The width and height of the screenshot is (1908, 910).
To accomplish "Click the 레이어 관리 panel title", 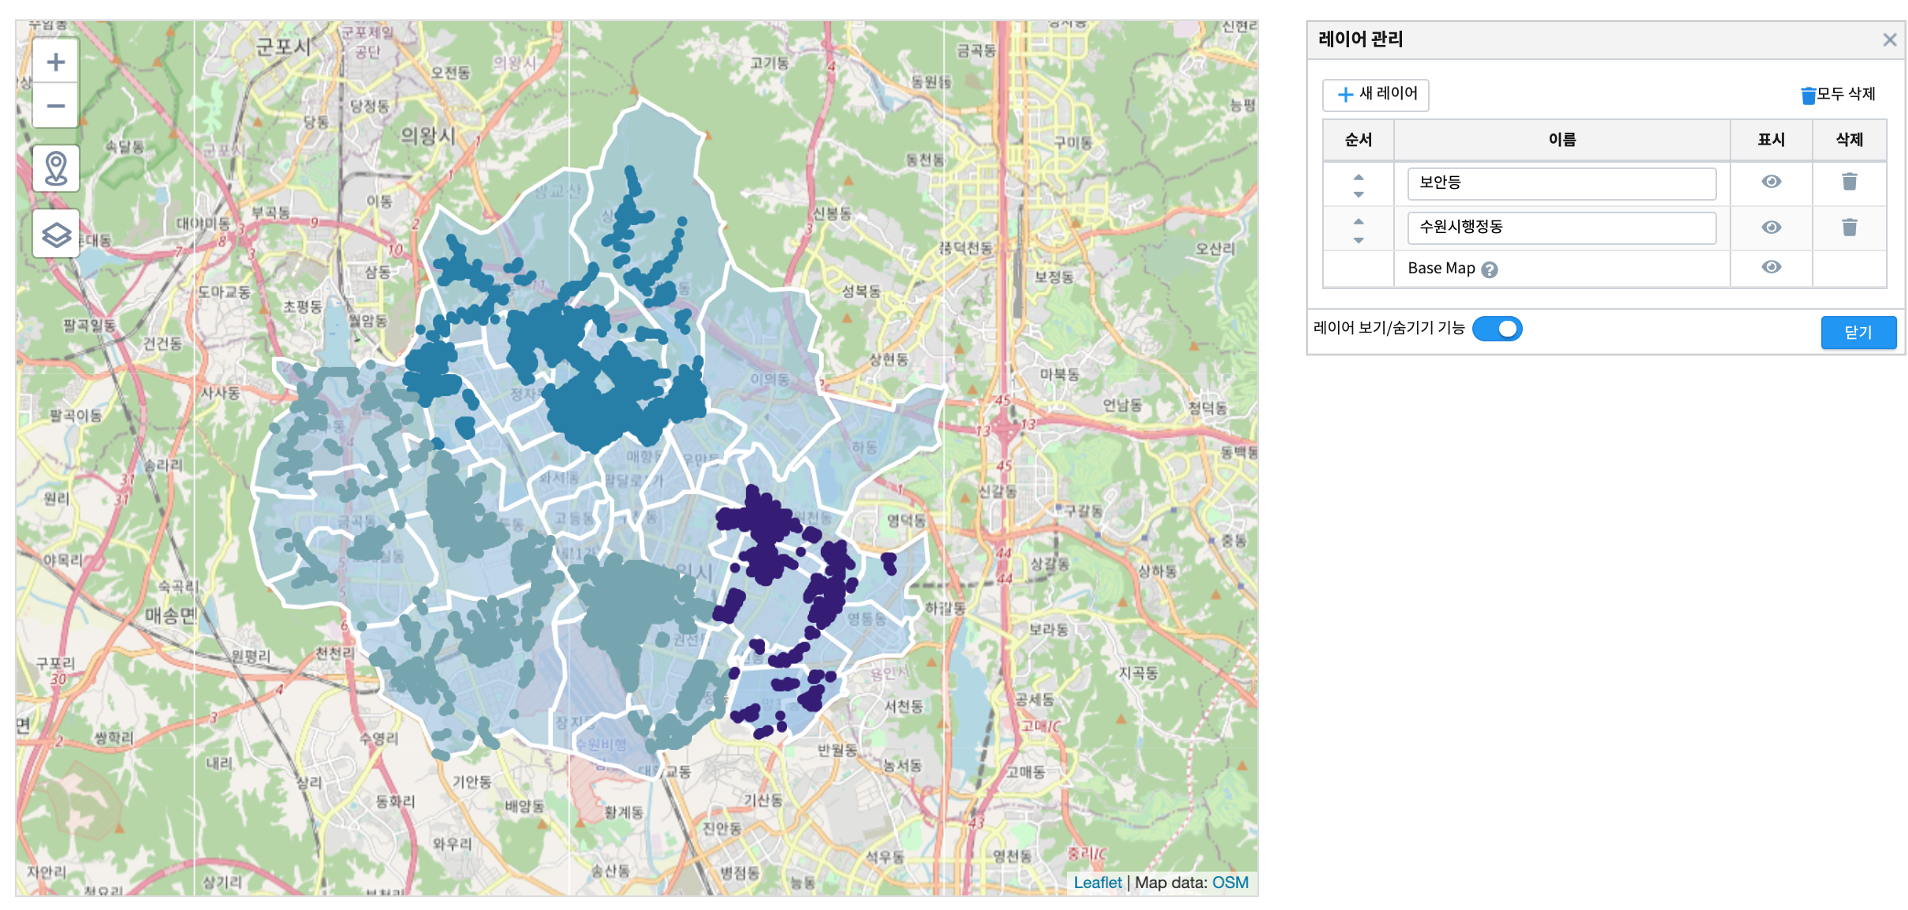I will pyautogui.click(x=1360, y=40).
